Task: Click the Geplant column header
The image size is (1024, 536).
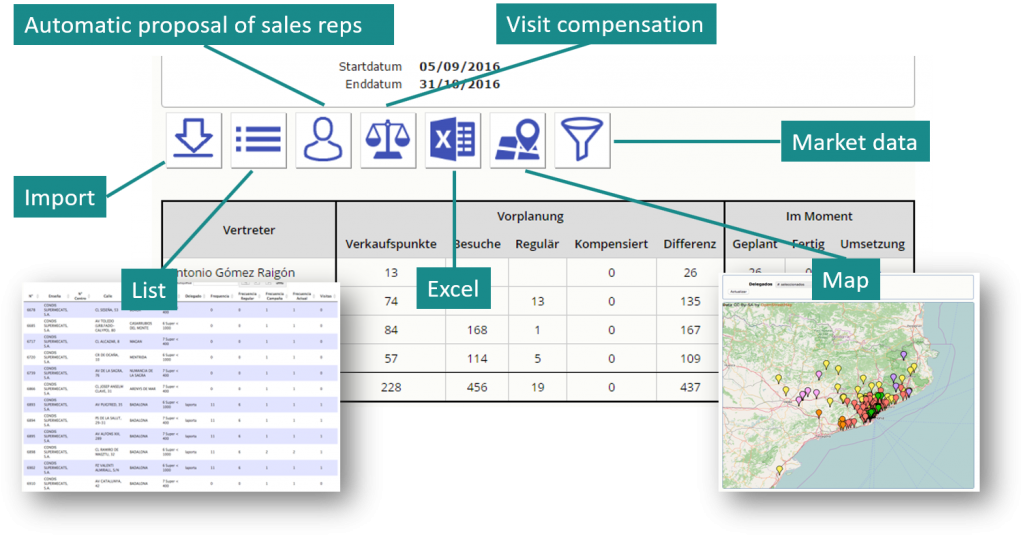Action: pos(754,244)
